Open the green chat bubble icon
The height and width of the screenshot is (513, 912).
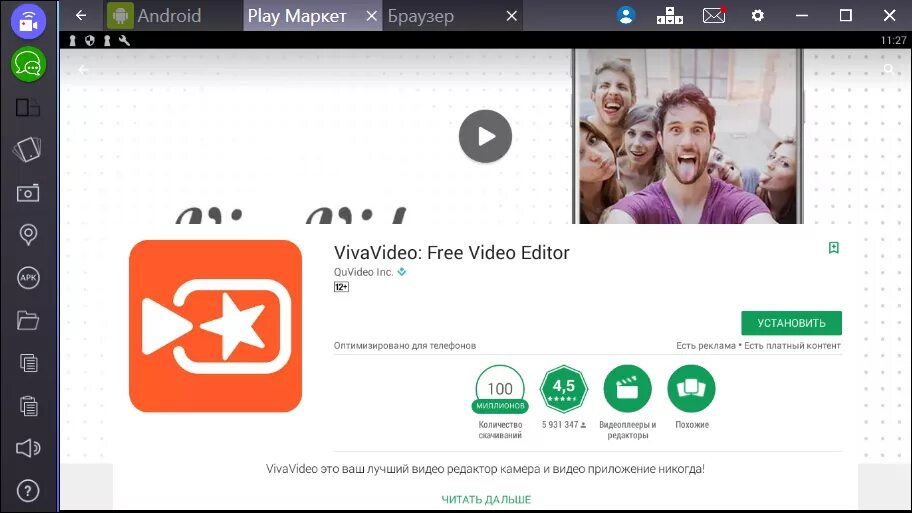[x=28, y=65]
